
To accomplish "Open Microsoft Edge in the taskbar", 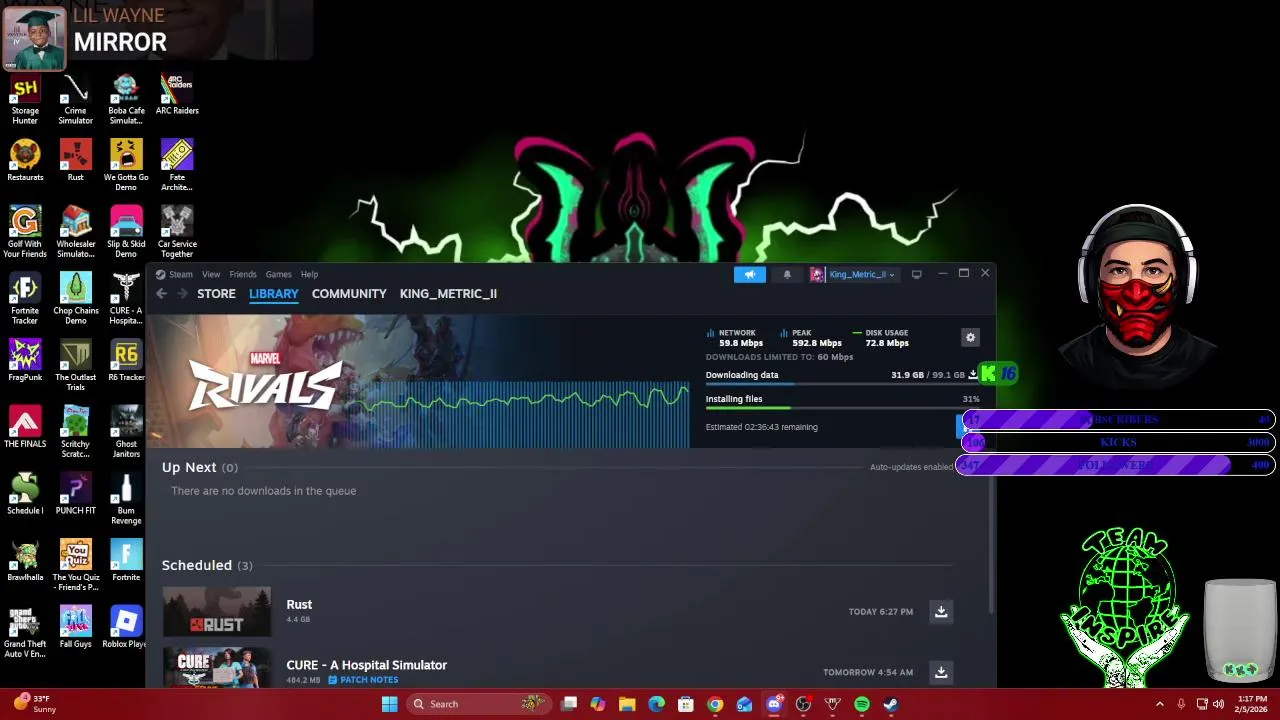I will pos(656,704).
